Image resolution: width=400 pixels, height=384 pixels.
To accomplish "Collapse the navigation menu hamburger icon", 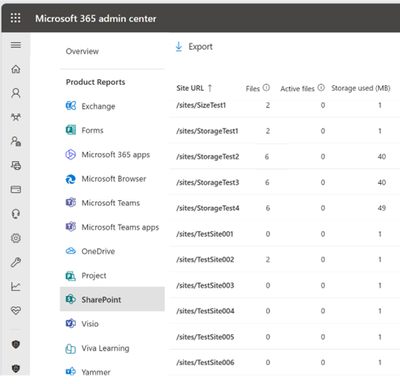I will click(16, 45).
